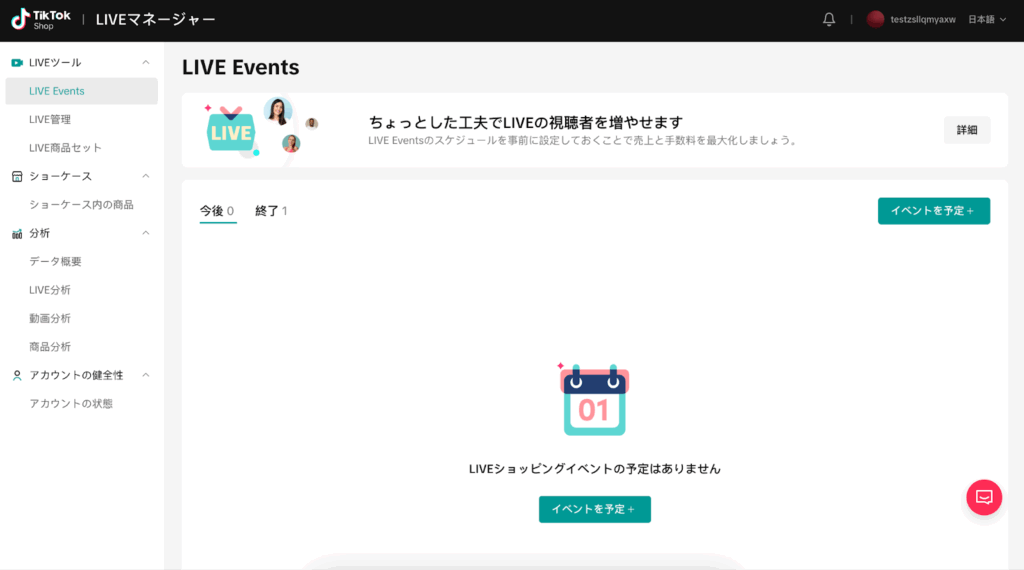The height and width of the screenshot is (570, 1024).
Task: Select the 今後 tab
Action: [x=217, y=211]
